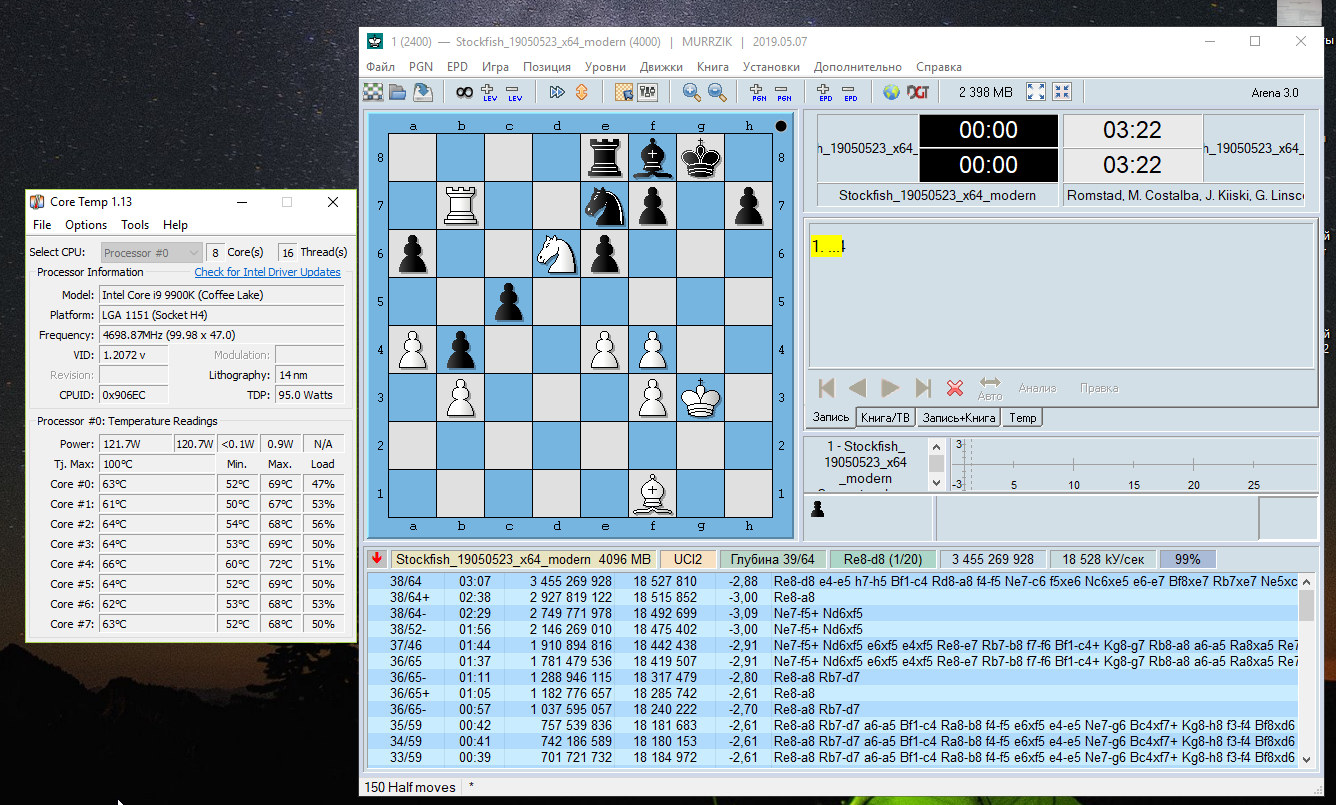1336x805 pixels.
Task: Click the plus EPD toolbar icon
Action: (x=826, y=92)
